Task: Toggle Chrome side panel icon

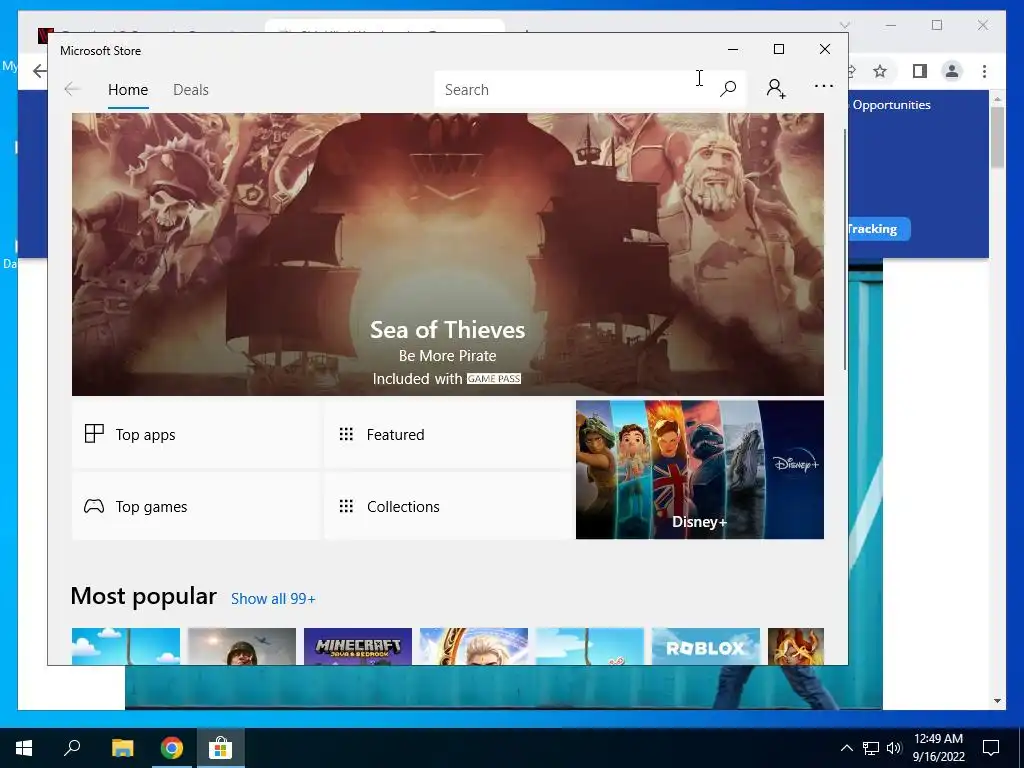Action: [x=920, y=71]
